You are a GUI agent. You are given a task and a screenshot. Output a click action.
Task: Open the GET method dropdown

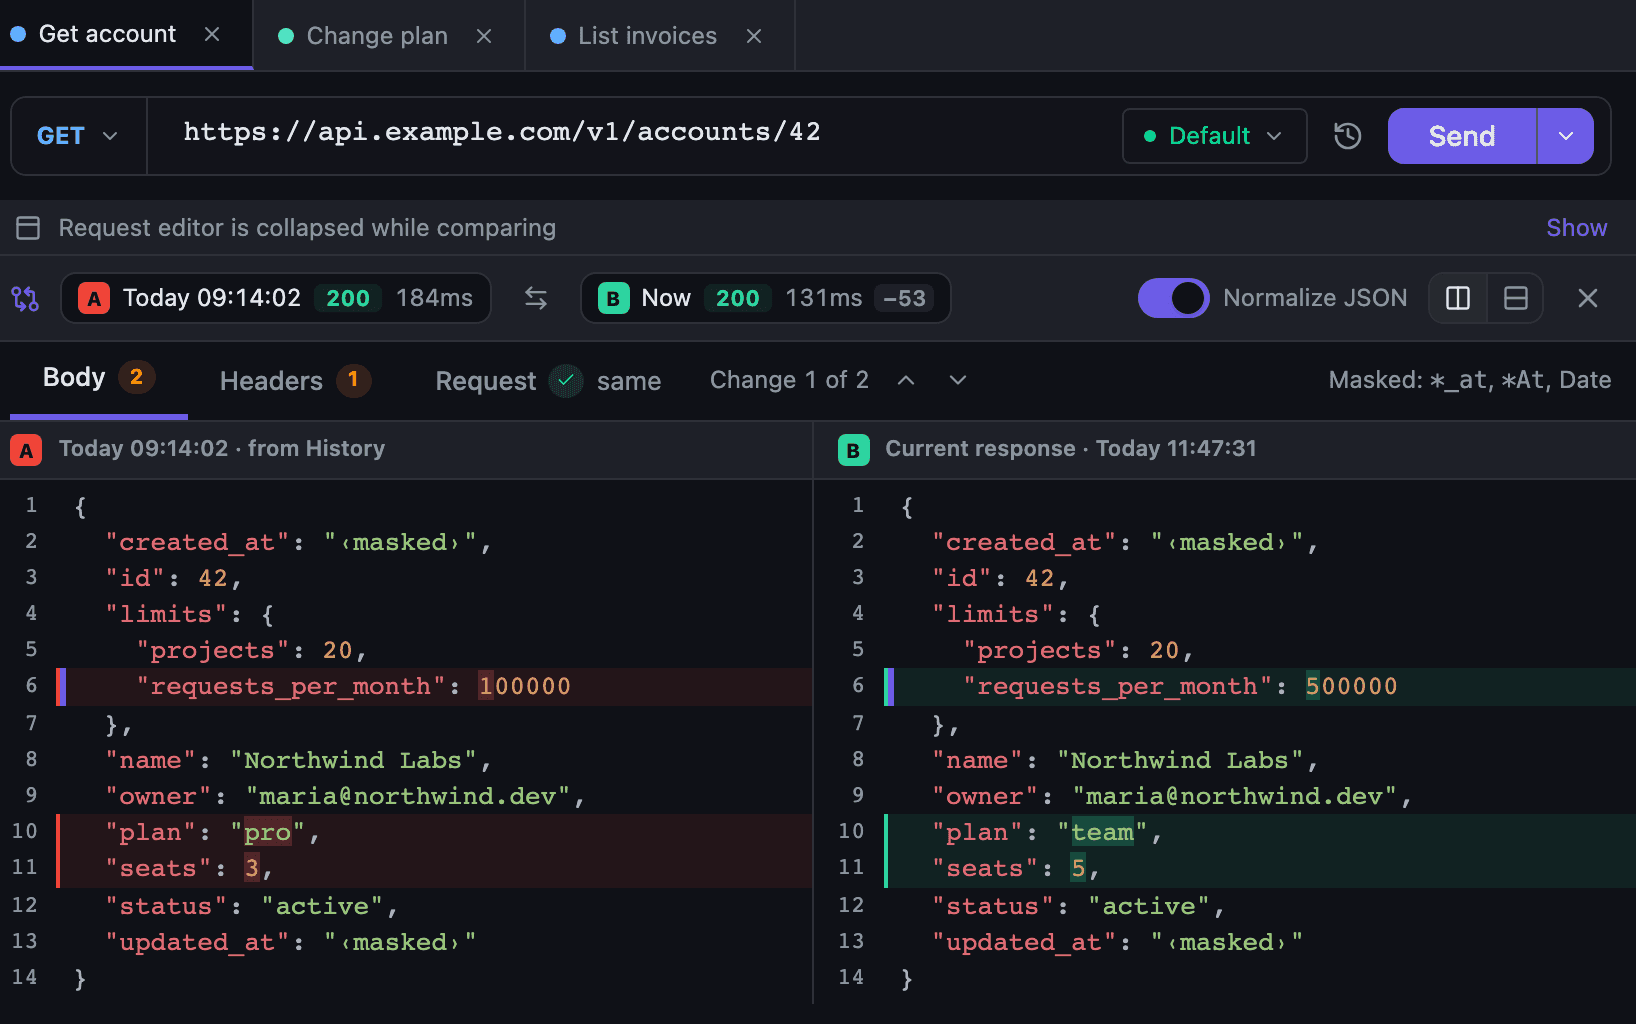[78, 136]
